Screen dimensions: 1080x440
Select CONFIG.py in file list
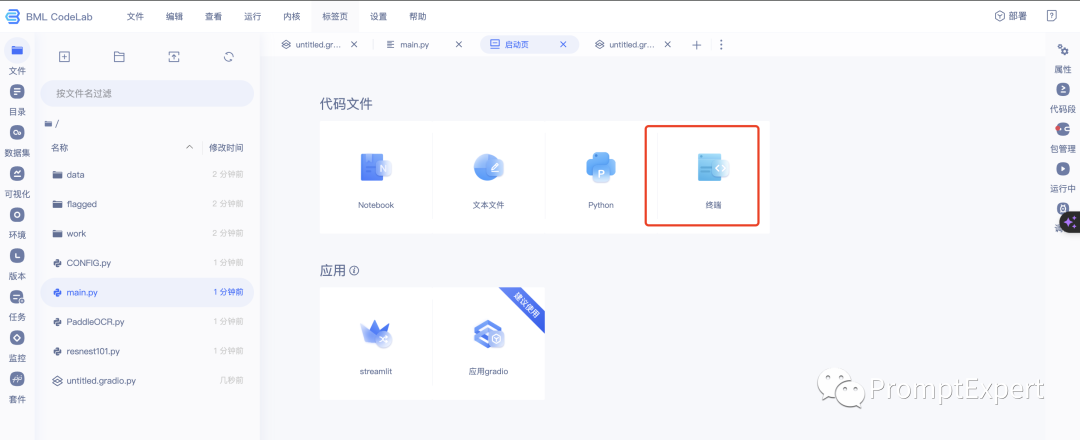[x=147, y=263]
